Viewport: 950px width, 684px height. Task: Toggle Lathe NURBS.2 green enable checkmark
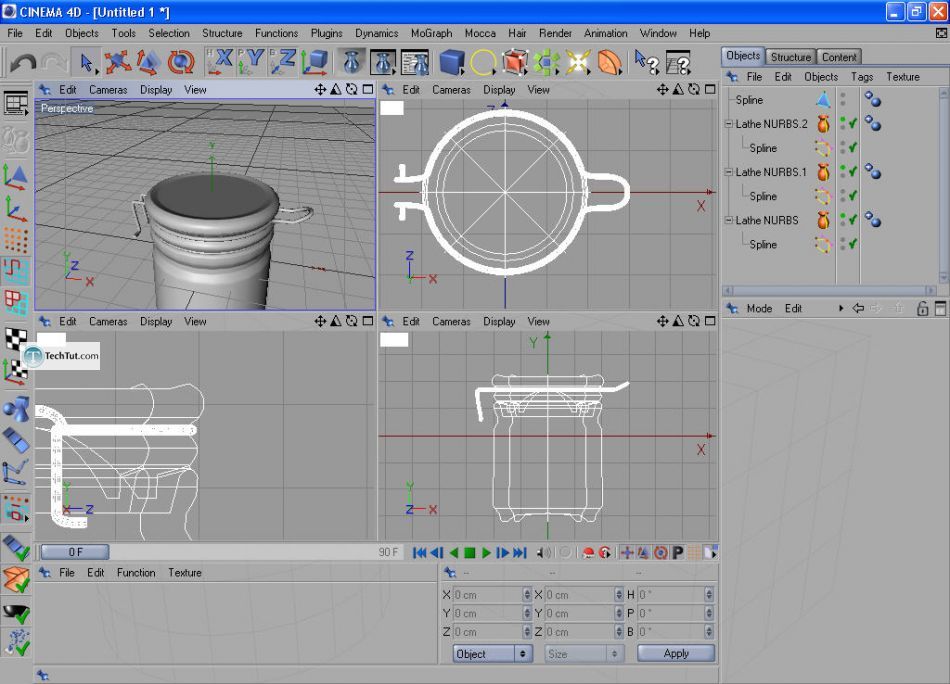(x=852, y=124)
